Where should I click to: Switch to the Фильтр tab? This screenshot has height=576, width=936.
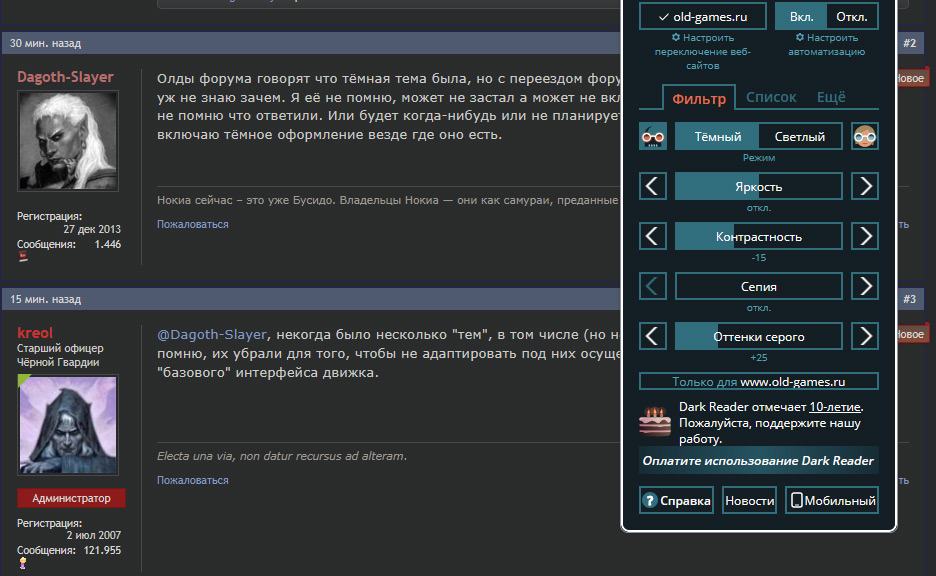pos(699,98)
